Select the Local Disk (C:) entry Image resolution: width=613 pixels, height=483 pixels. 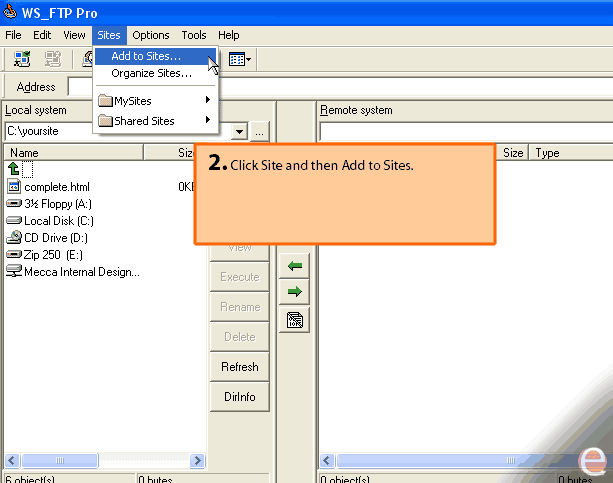tap(58, 221)
